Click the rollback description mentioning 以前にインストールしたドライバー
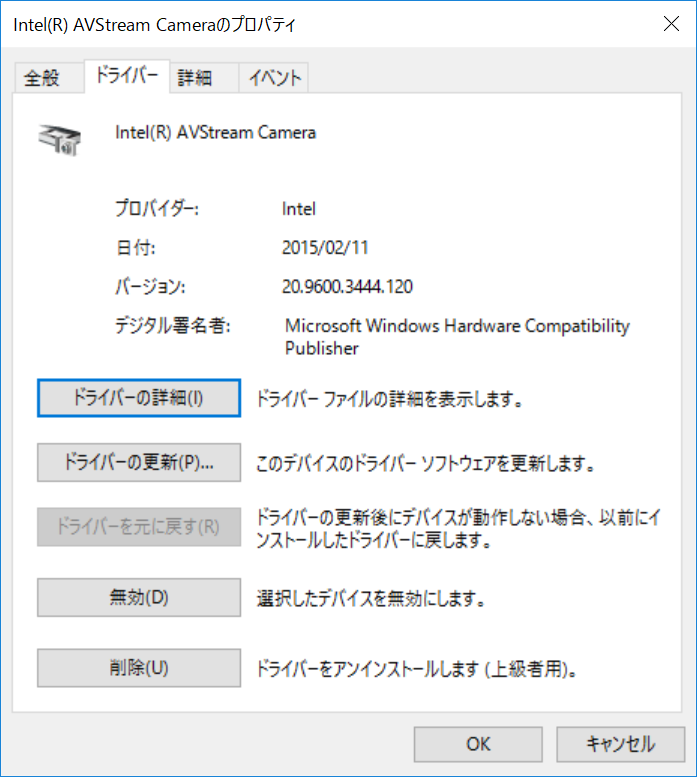Image resolution: width=697 pixels, height=777 pixels. coord(458,529)
